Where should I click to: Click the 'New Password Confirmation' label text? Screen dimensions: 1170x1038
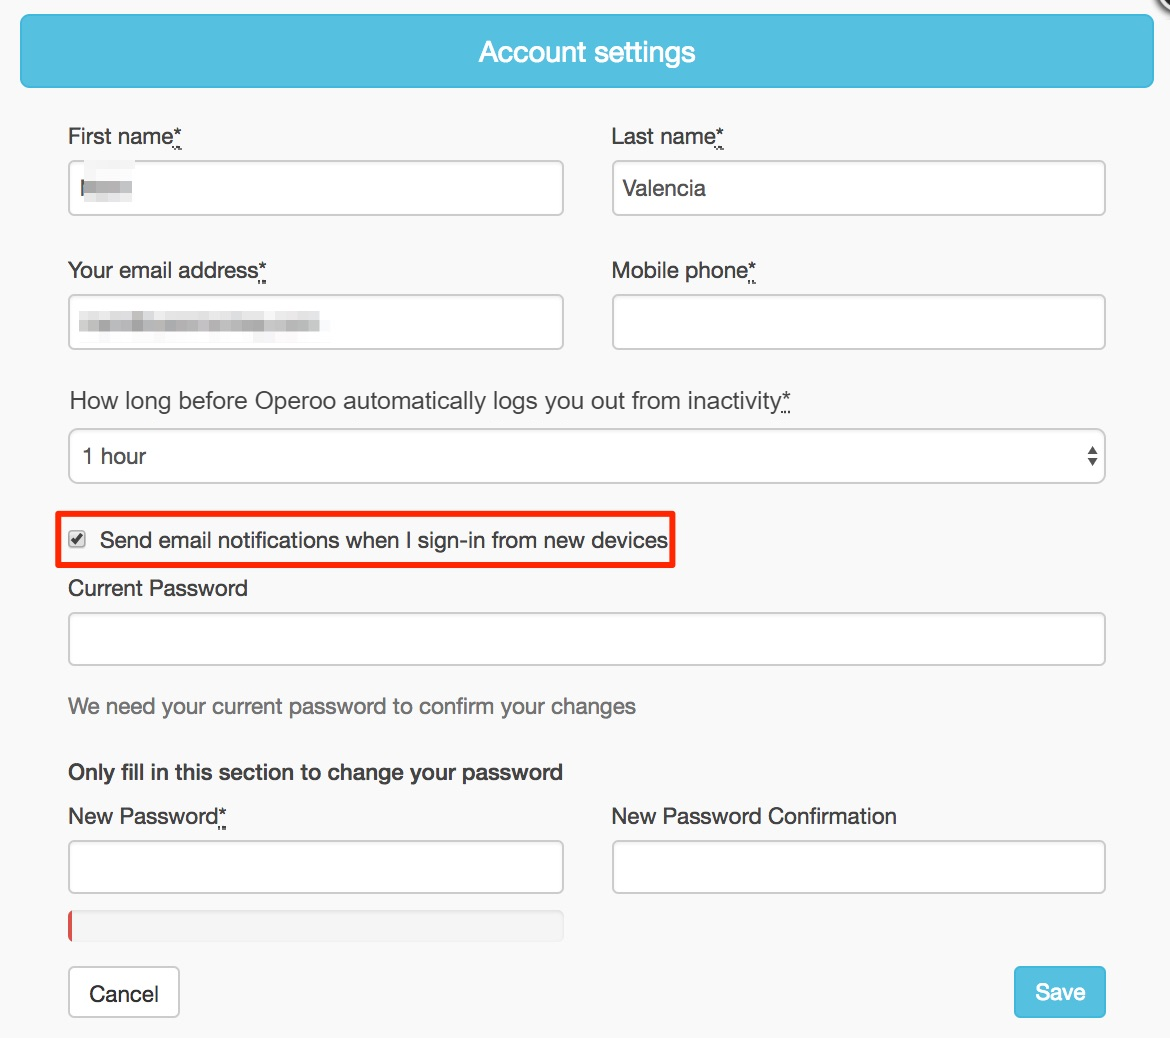point(754,816)
